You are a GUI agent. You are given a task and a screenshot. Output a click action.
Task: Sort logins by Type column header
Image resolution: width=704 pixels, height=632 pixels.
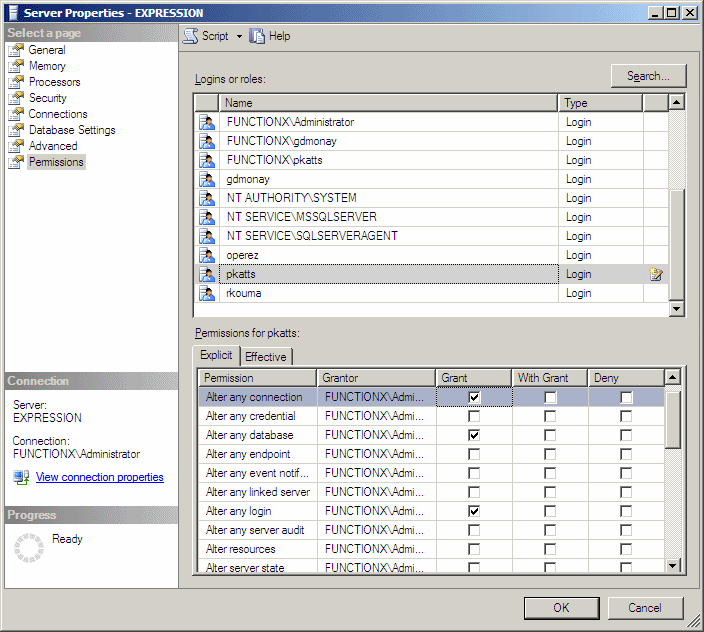pos(600,103)
